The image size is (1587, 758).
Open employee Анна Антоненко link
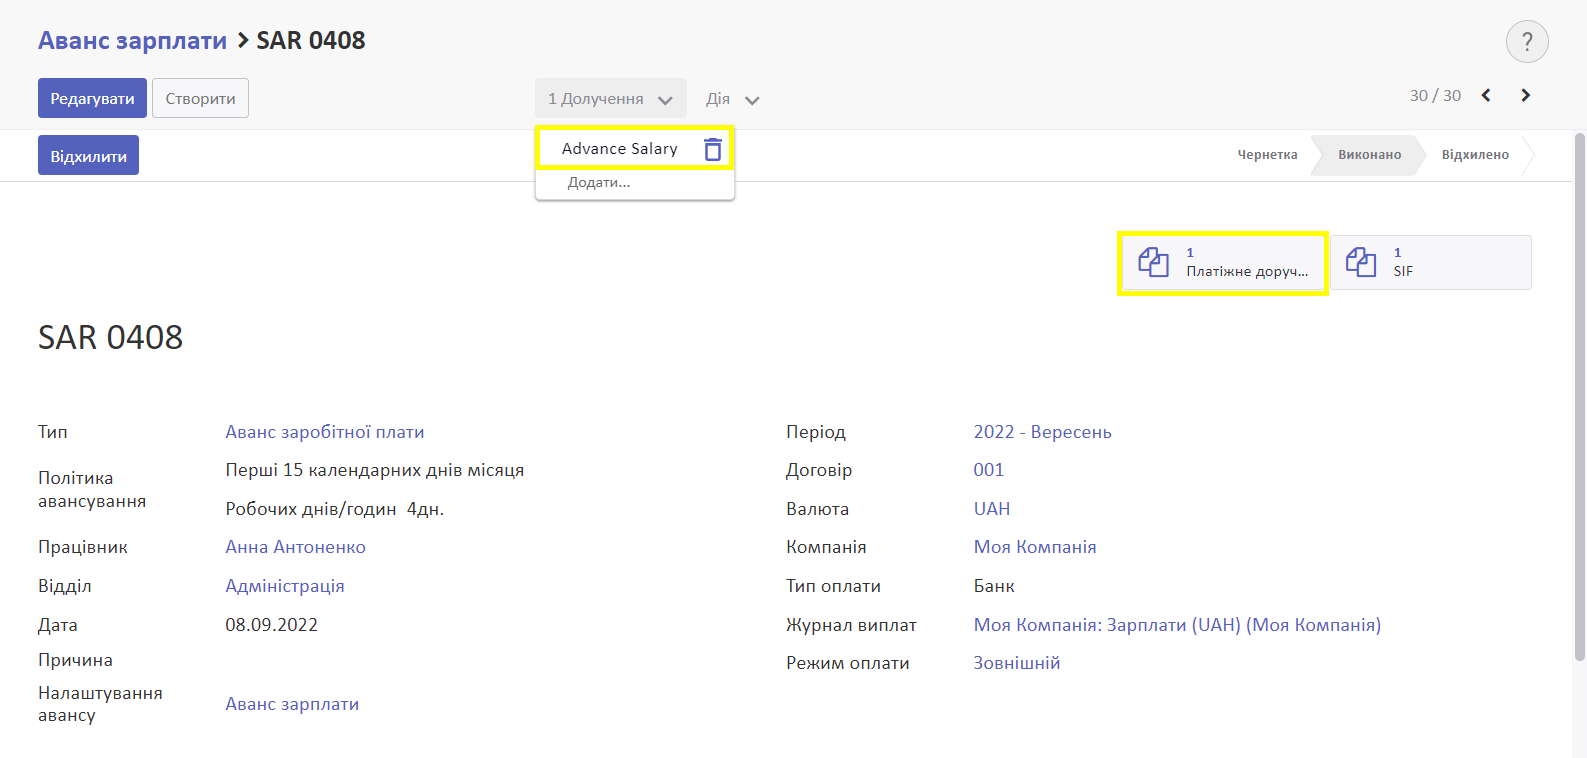pyautogui.click(x=295, y=547)
